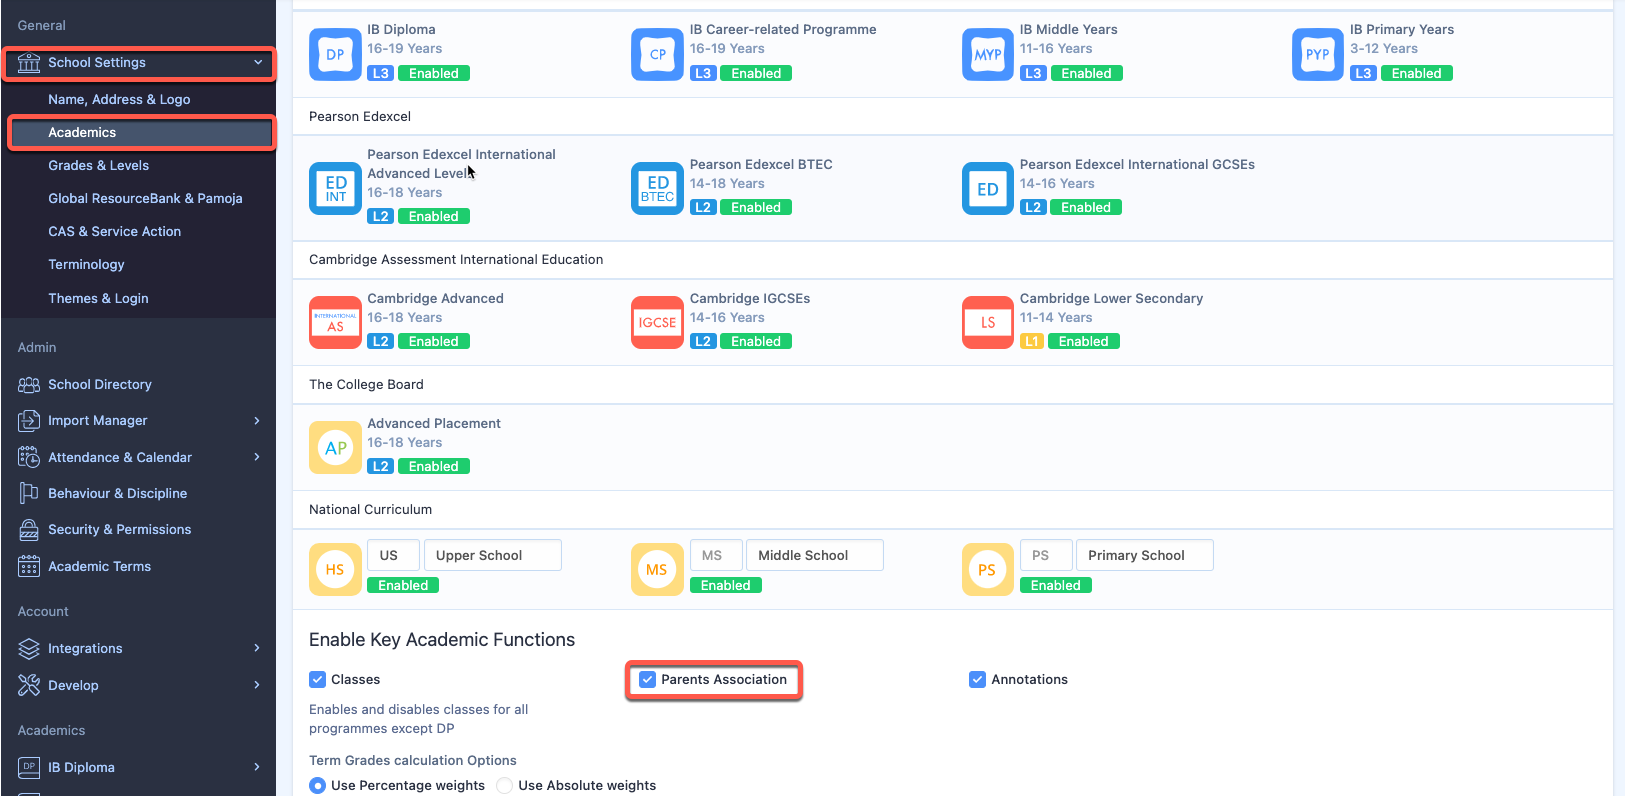Edit the Primary School name field

coord(1145,556)
